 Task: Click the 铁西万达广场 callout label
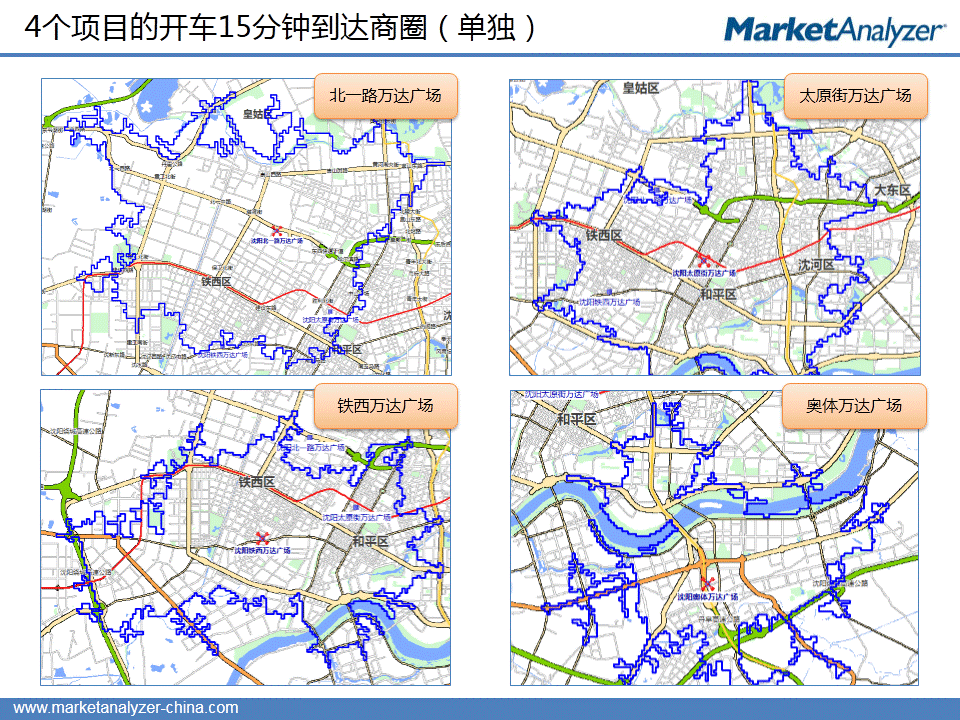(385, 406)
